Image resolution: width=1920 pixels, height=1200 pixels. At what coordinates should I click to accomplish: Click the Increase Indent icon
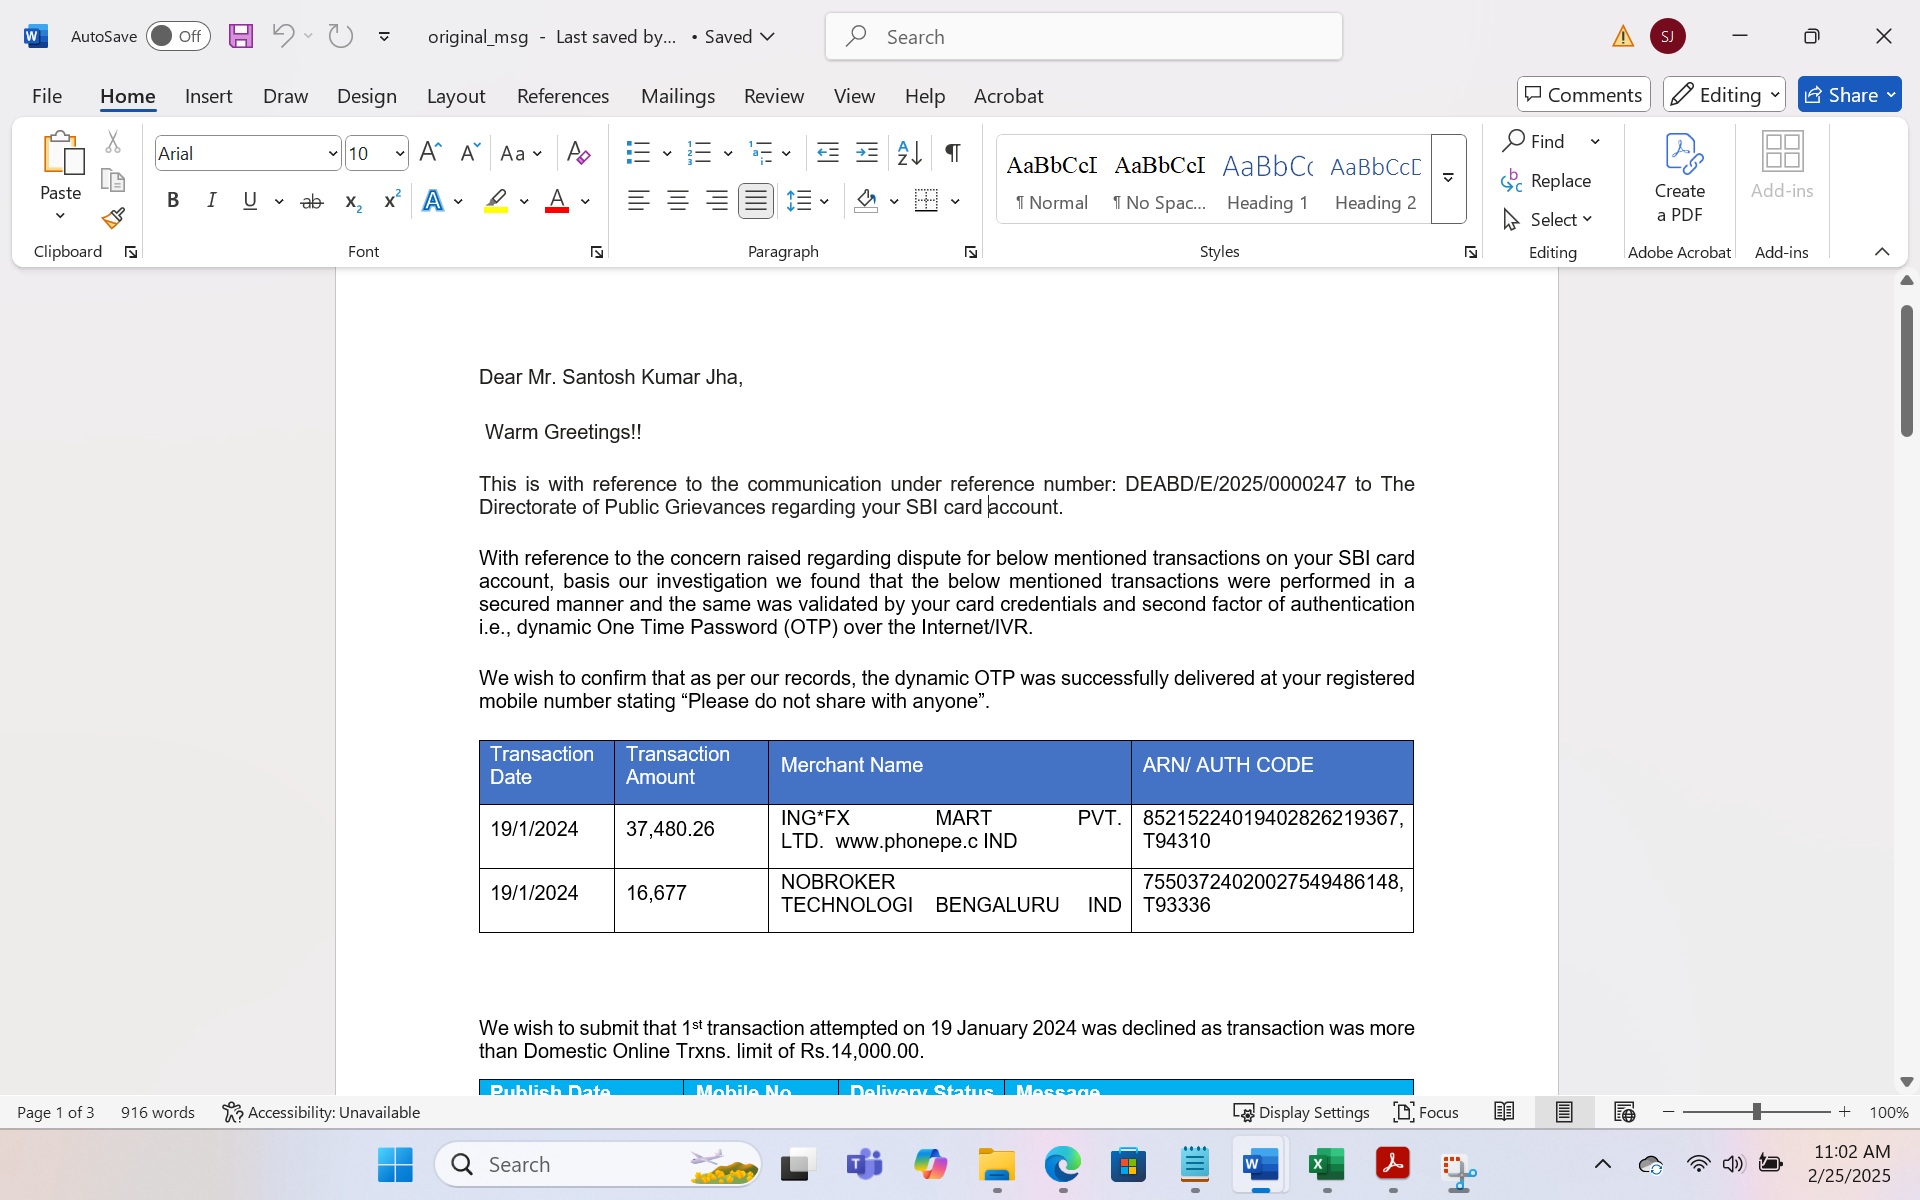[867, 153]
